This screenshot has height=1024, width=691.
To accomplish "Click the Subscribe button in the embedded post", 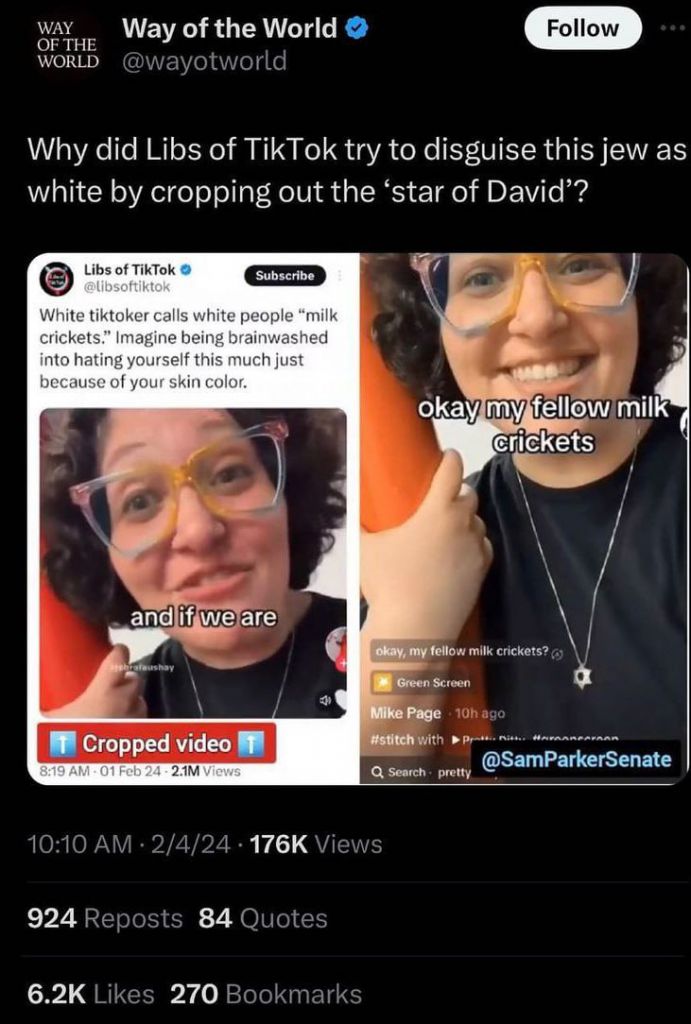I will [285, 276].
